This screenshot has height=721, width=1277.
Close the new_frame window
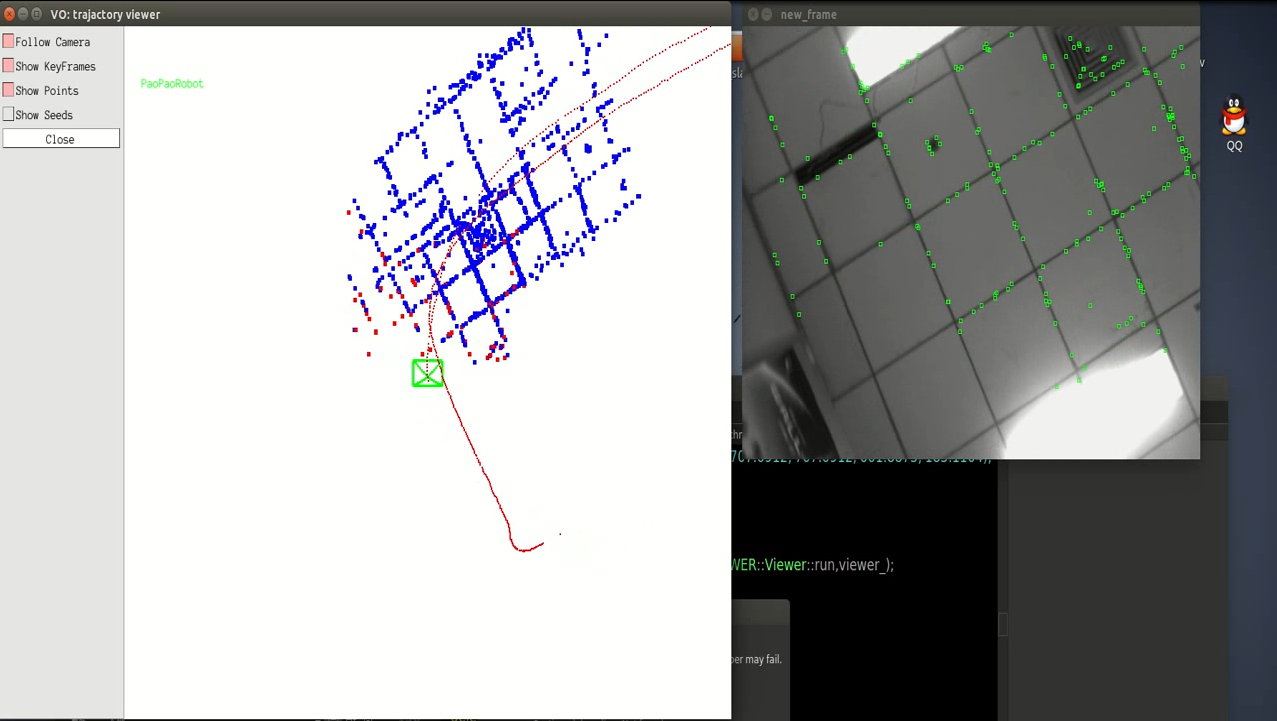click(753, 14)
